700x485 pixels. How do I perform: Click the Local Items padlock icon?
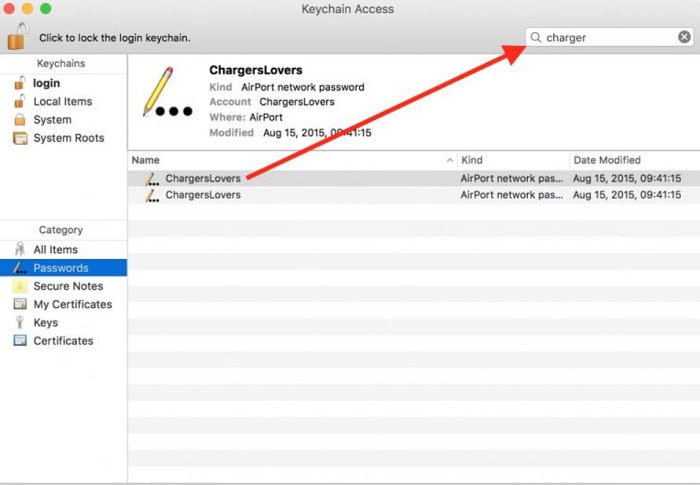(20, 101)
